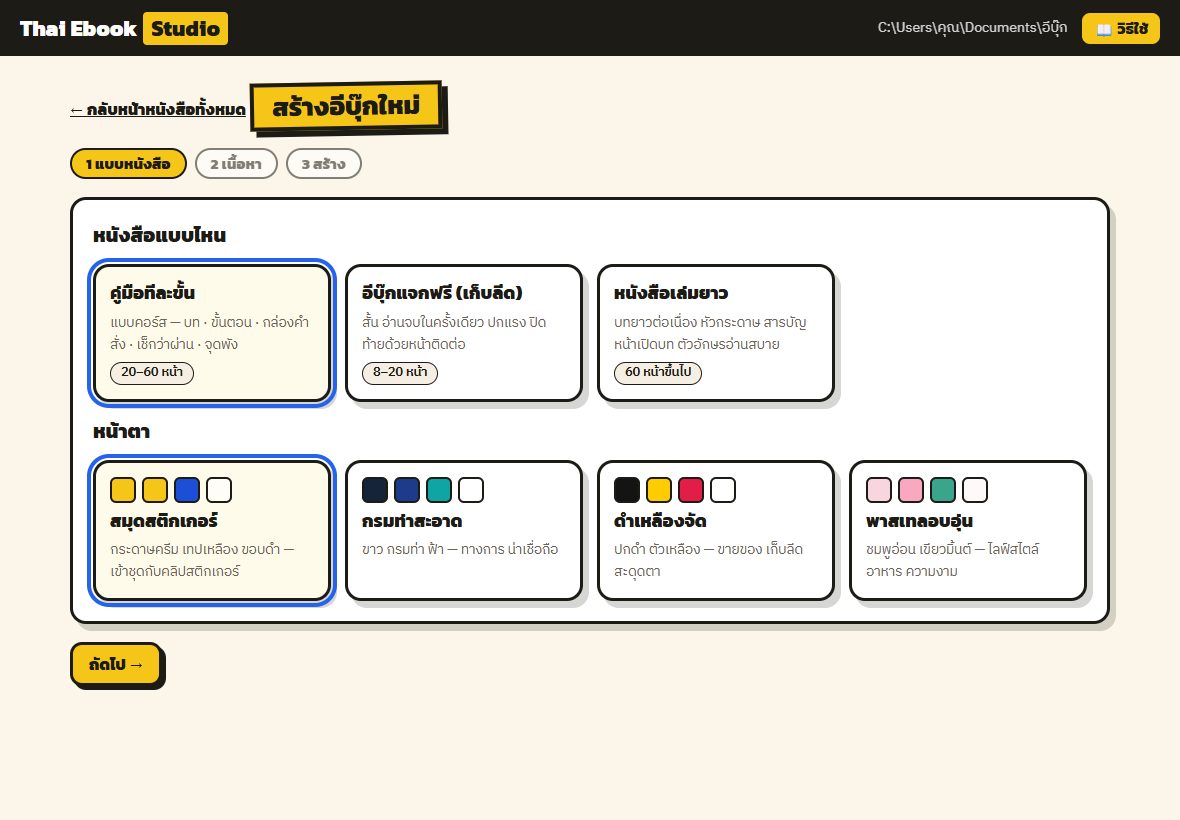Screen dimensions: 1180x820
Task: Click the 8–20 หน้า page-count pill
Action: coord(400,372)
